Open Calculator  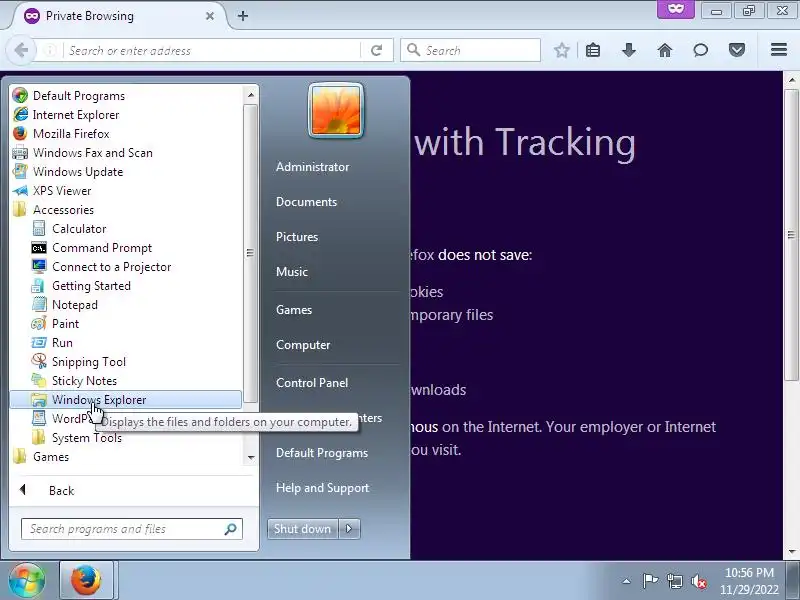click(126, 229)
